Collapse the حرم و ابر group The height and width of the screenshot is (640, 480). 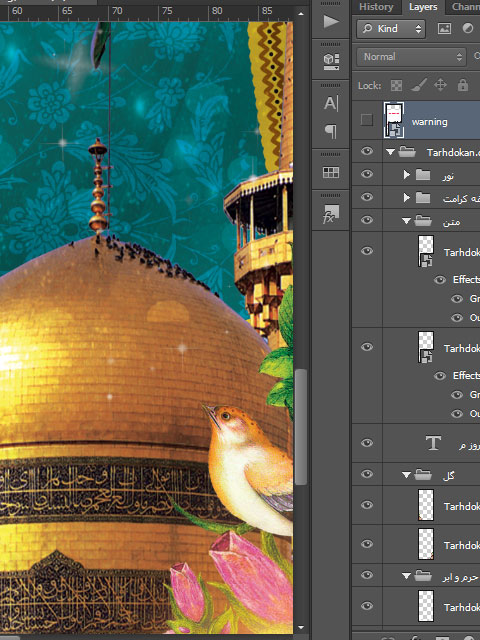(406, 576)
